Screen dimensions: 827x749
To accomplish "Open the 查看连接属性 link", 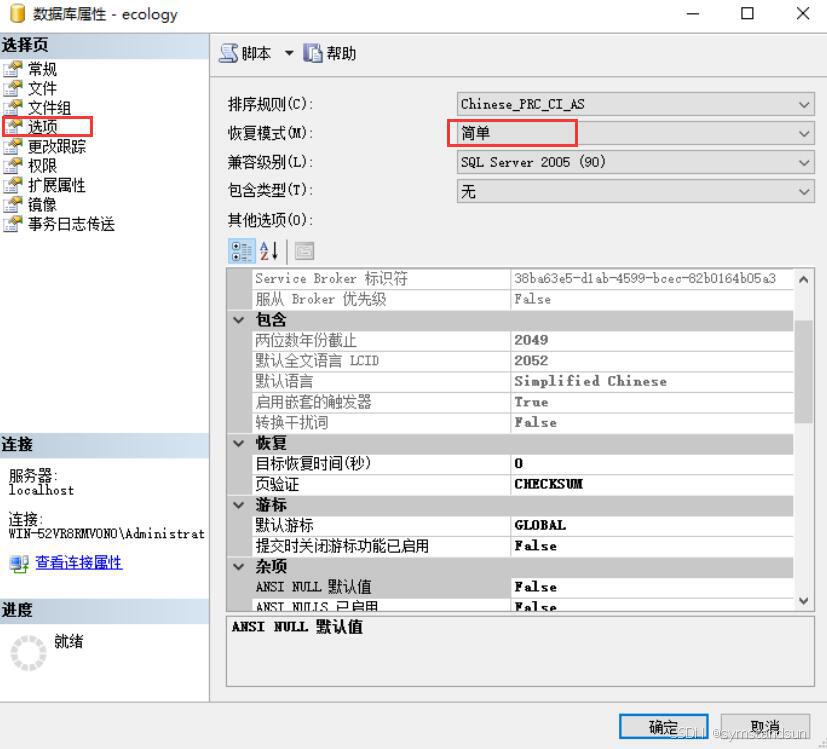I will (79, 563).
